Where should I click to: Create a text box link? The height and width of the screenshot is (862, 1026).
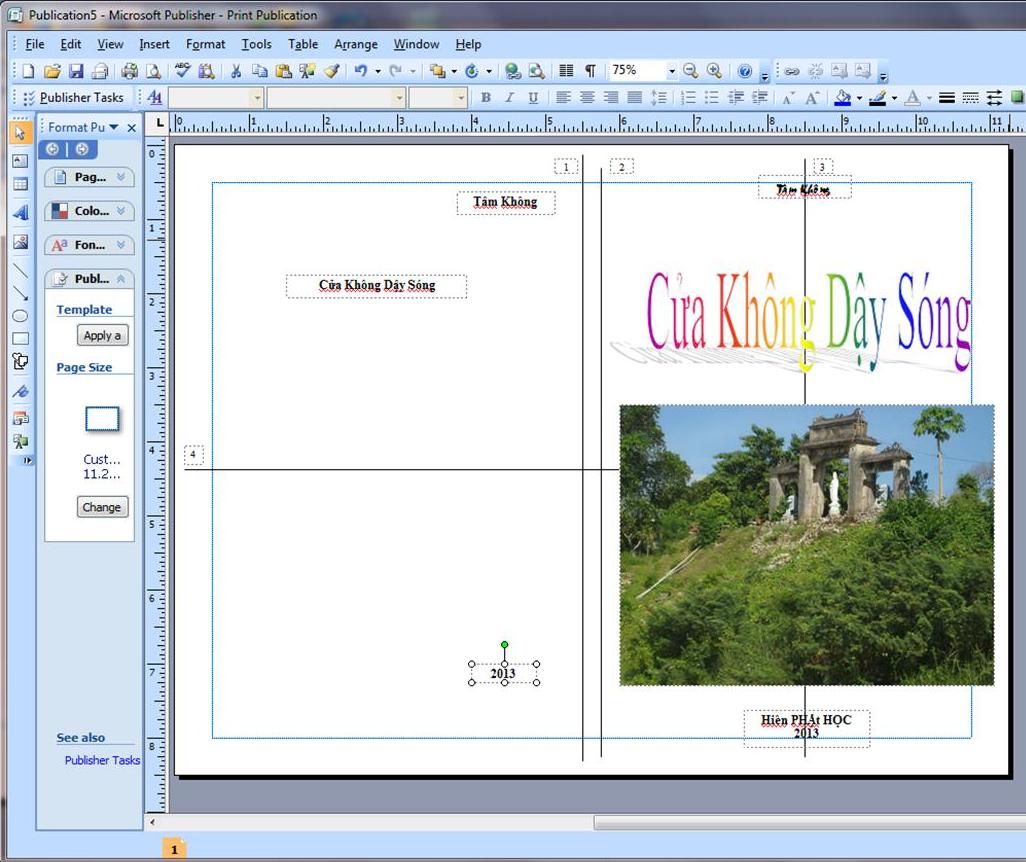[x=792, y=71]
